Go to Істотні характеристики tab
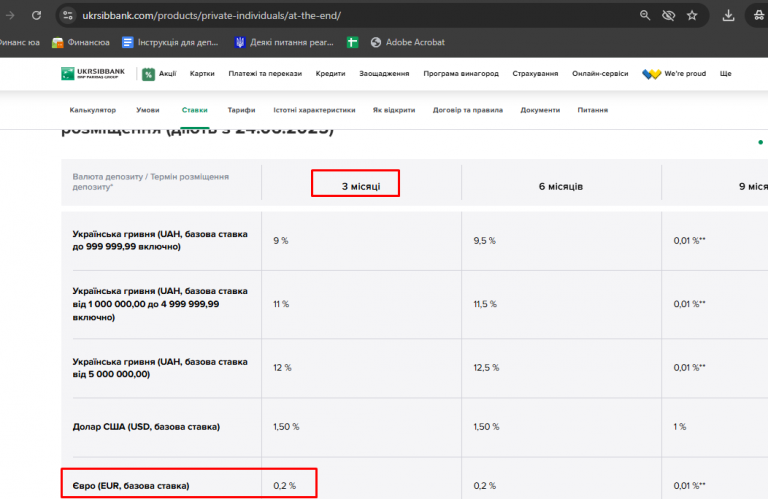The image size is (768, 499). coord(314,110)
